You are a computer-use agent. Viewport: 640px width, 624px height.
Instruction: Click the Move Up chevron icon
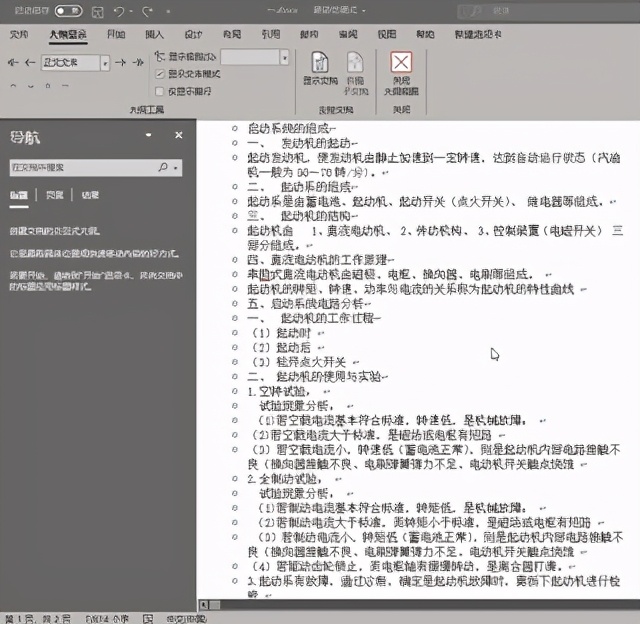pos(13,86)
